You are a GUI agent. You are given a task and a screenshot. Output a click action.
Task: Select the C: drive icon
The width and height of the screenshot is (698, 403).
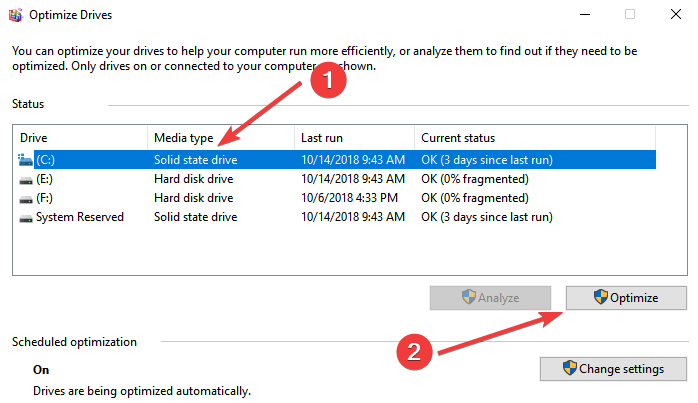point(26,159)
